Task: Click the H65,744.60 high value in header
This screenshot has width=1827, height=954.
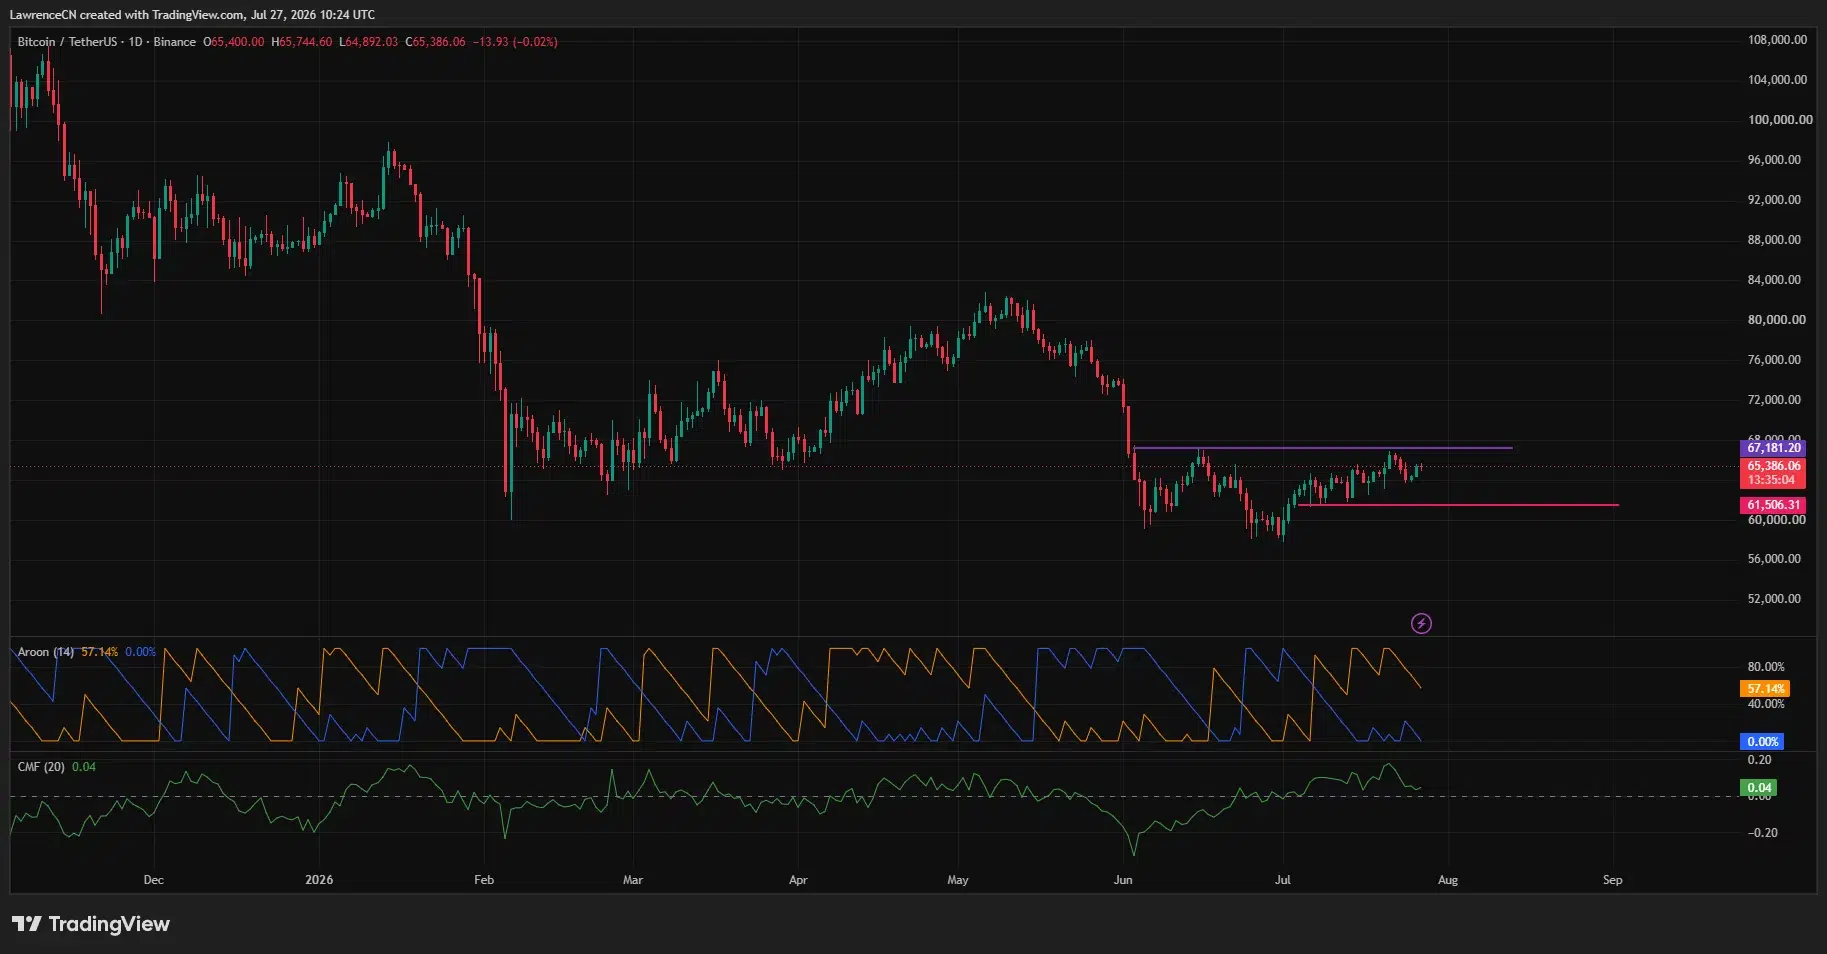Action: (302, 42)
